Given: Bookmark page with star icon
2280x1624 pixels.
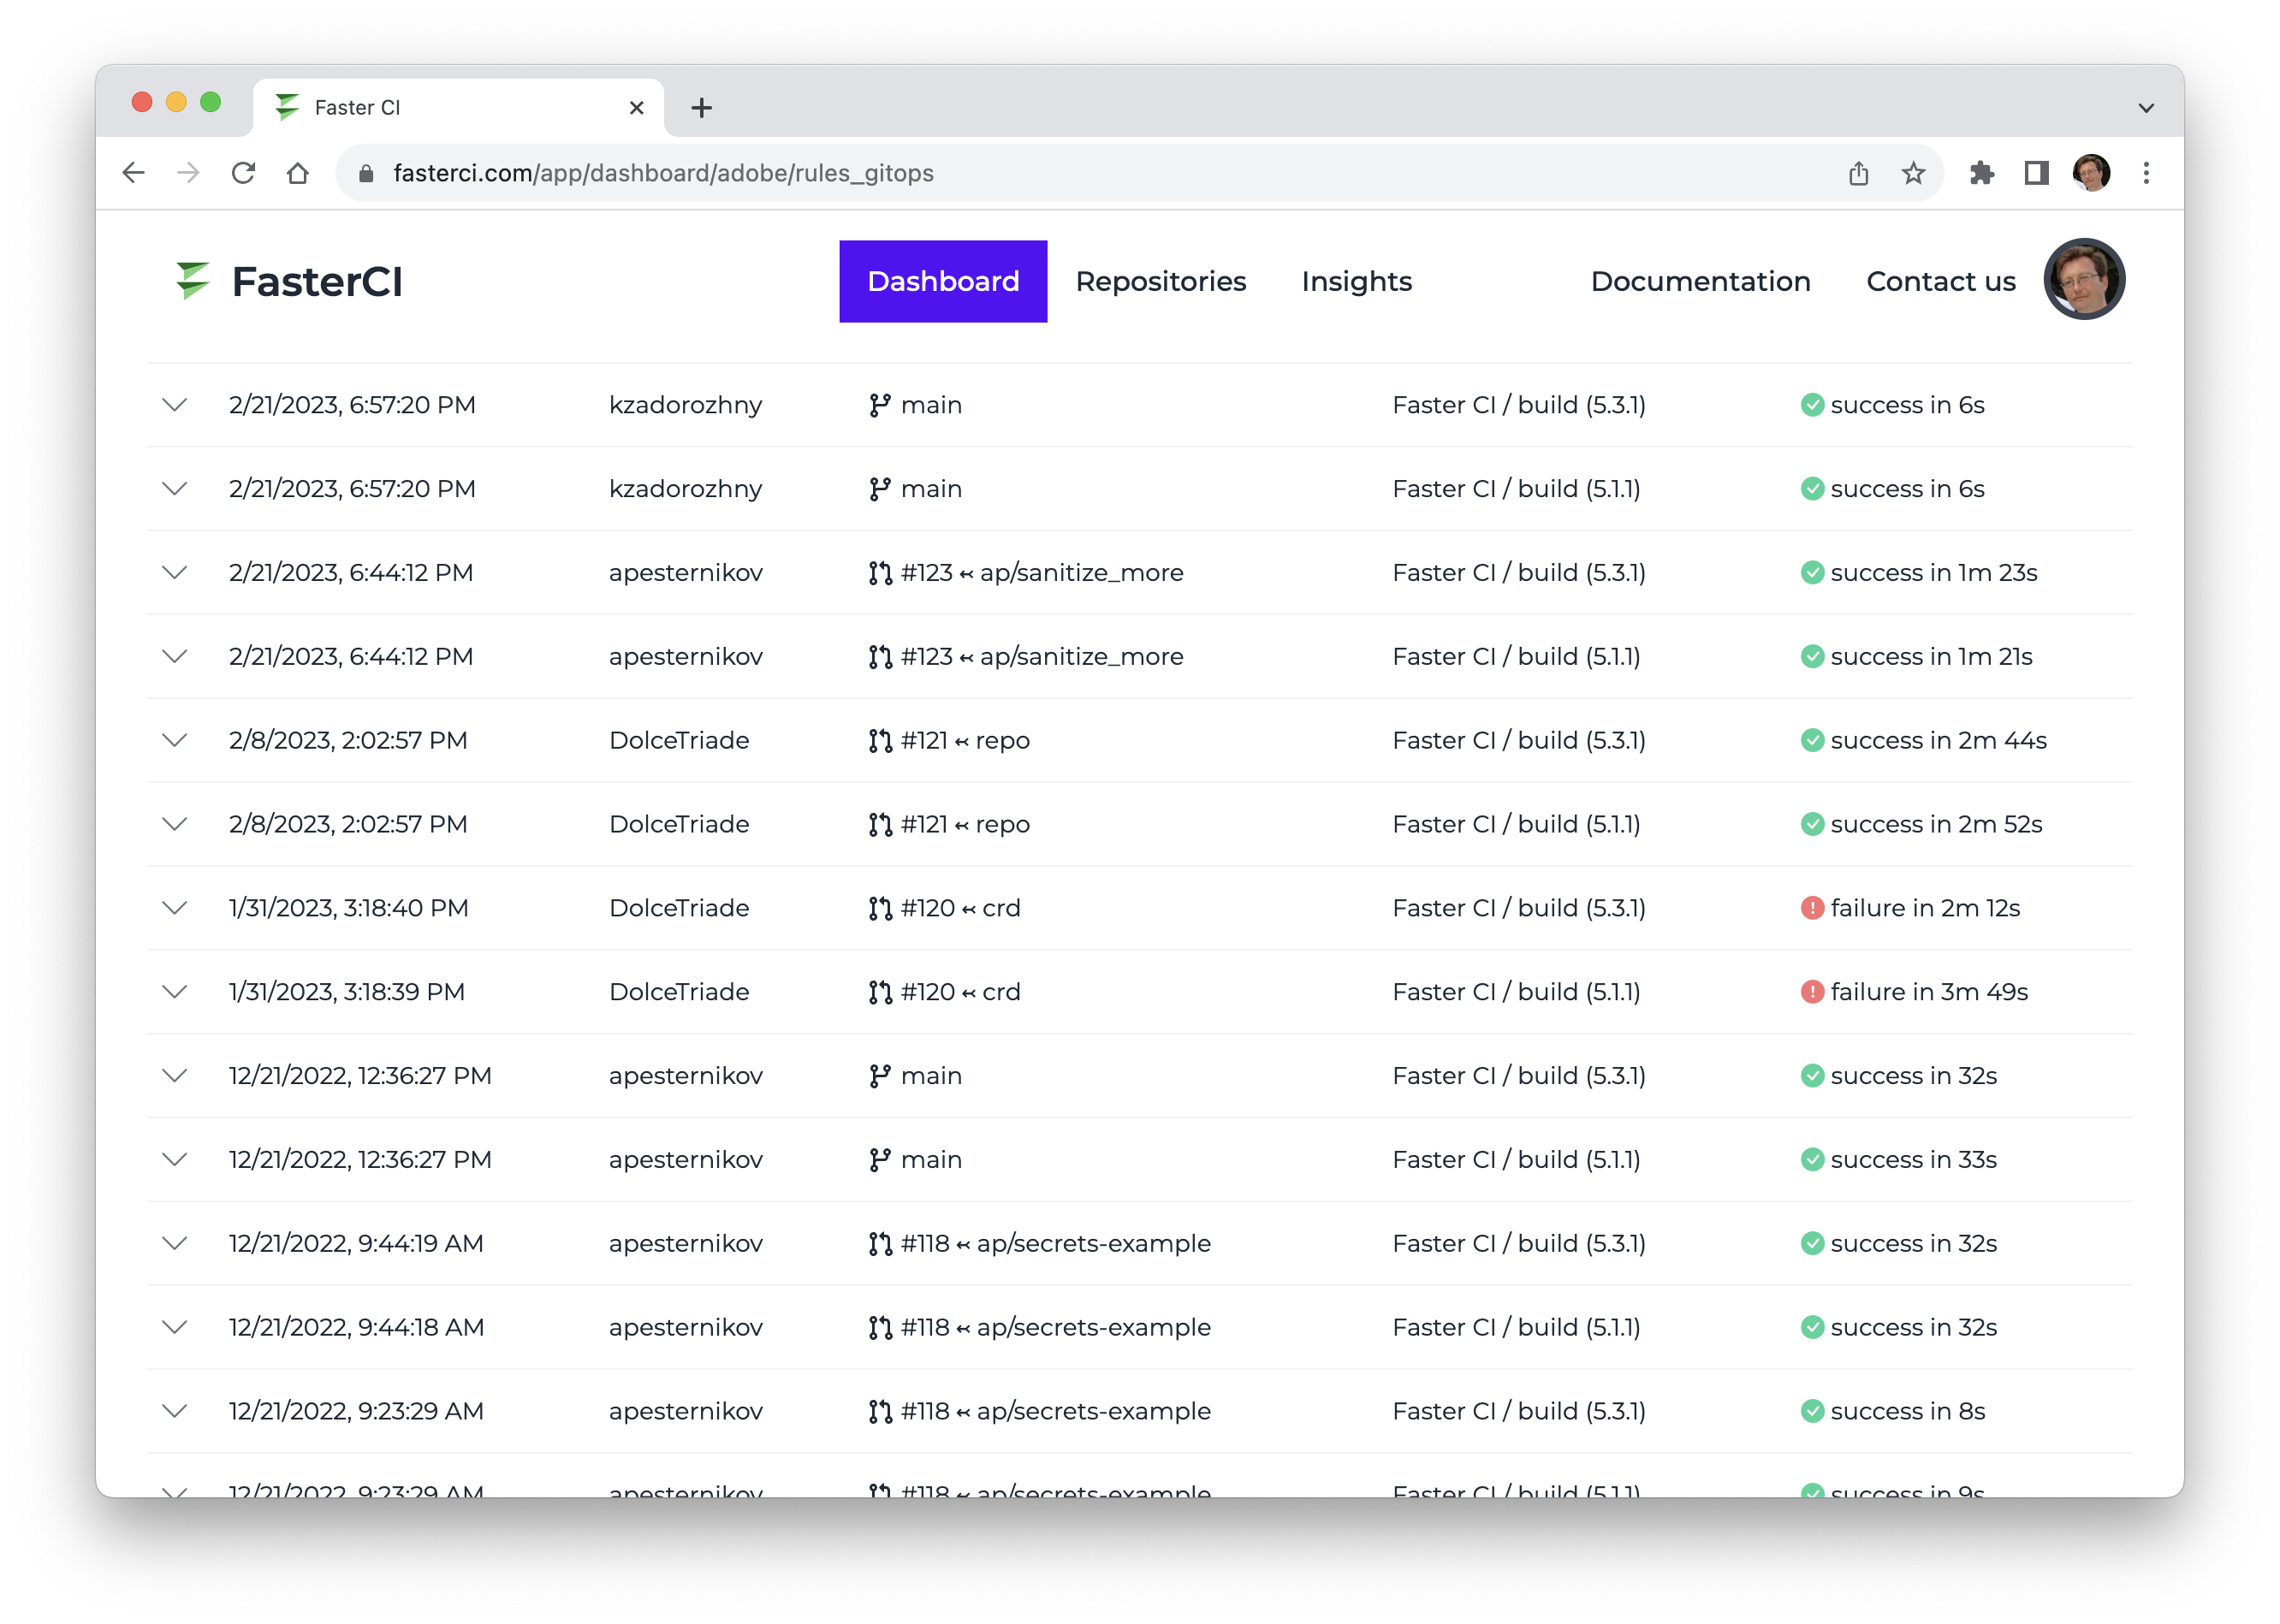Looking at the screenshot, I should tap(1913, 173).
